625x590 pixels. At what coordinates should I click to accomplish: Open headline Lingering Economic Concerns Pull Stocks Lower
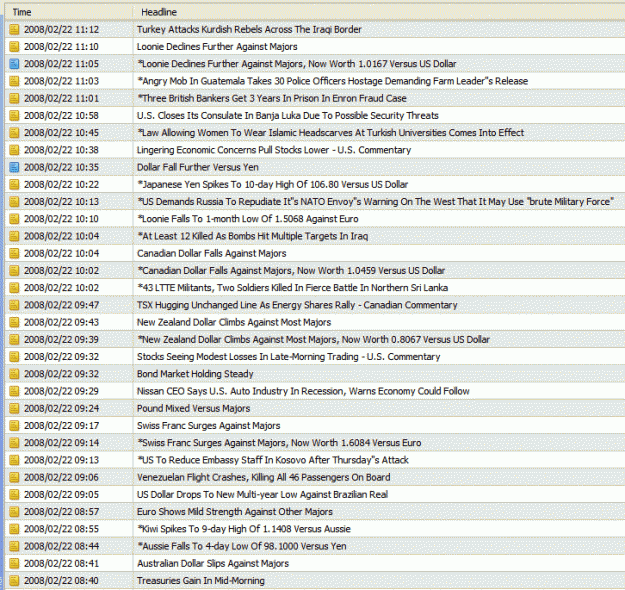(x=274, y=150)
